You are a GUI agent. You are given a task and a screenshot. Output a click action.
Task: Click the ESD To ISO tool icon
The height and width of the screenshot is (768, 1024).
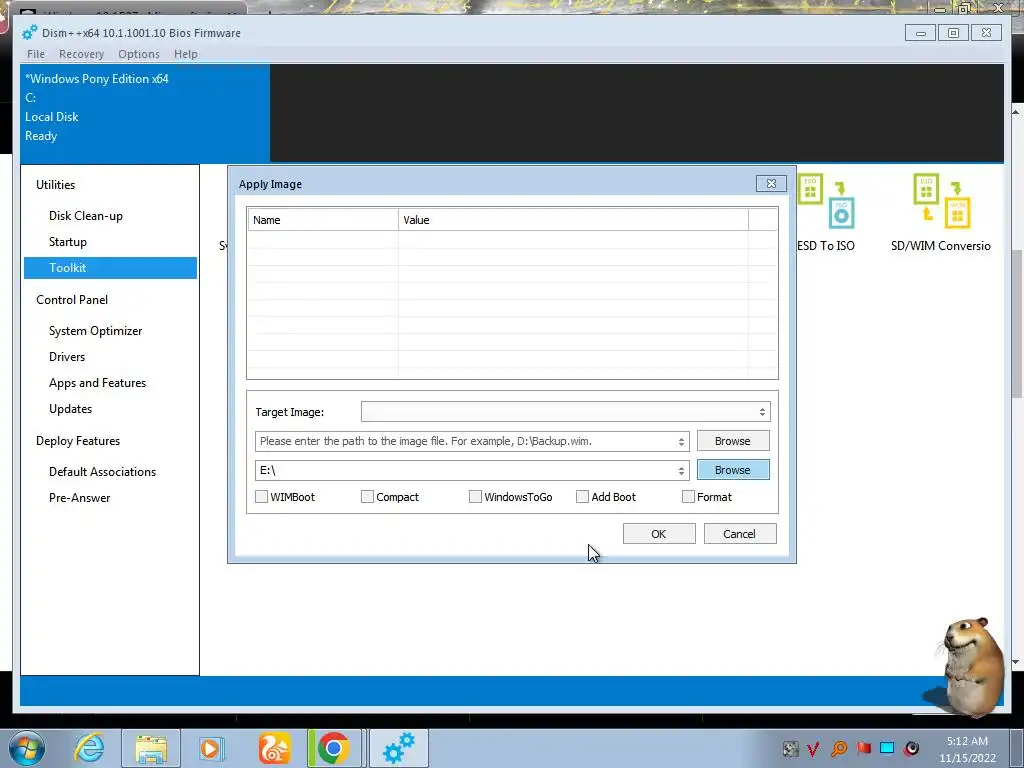coord(826,201)
